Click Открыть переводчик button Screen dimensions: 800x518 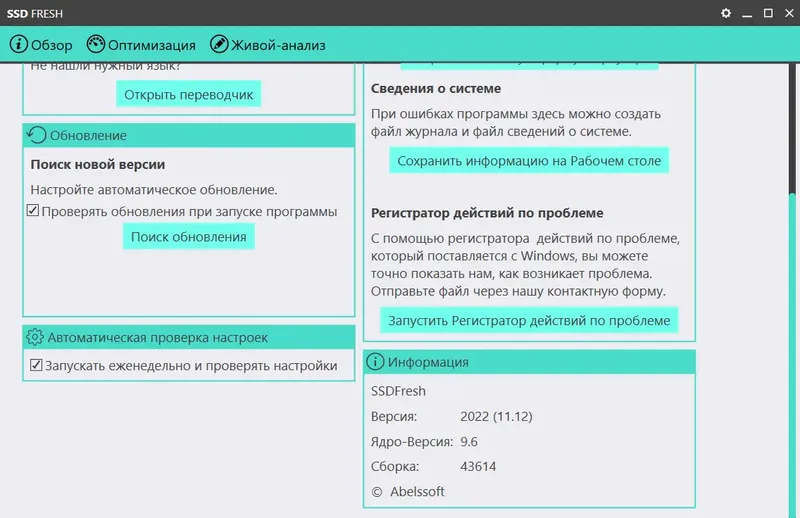pyautogui.click(x=188, y=94)
